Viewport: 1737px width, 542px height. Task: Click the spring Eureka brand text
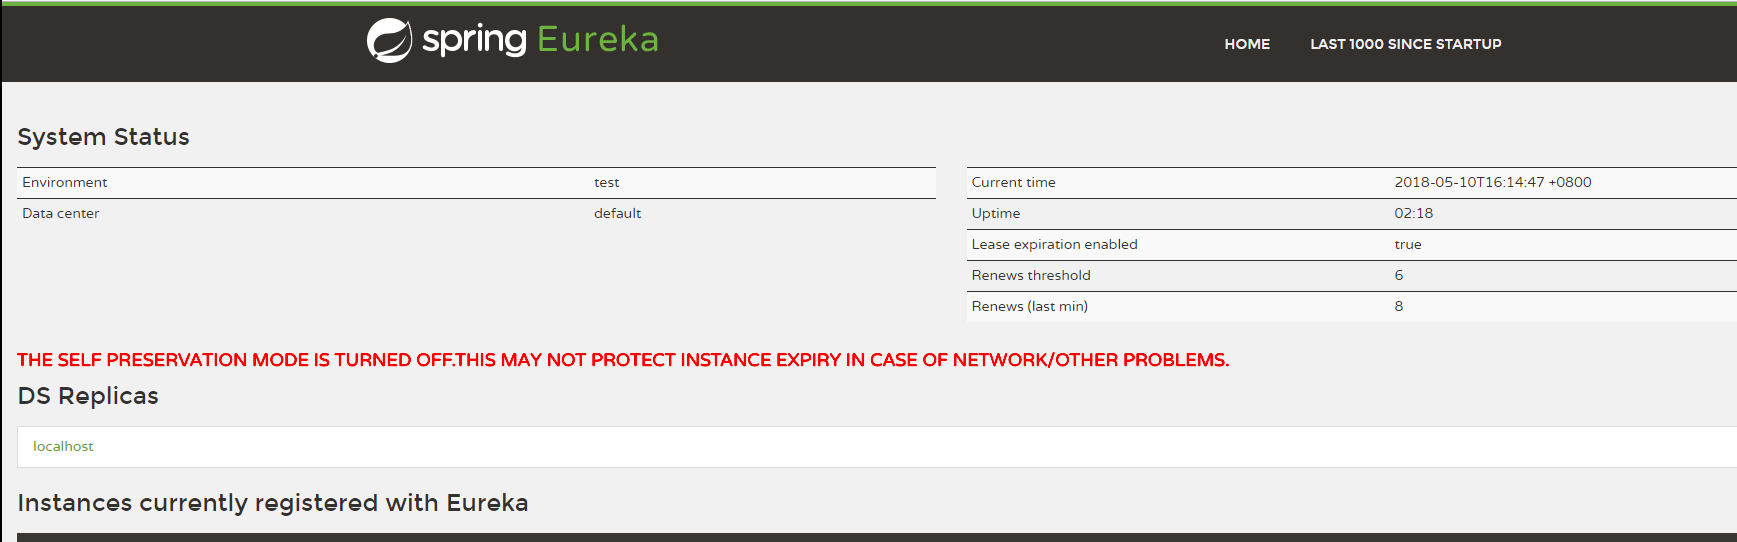coord(540,39)
